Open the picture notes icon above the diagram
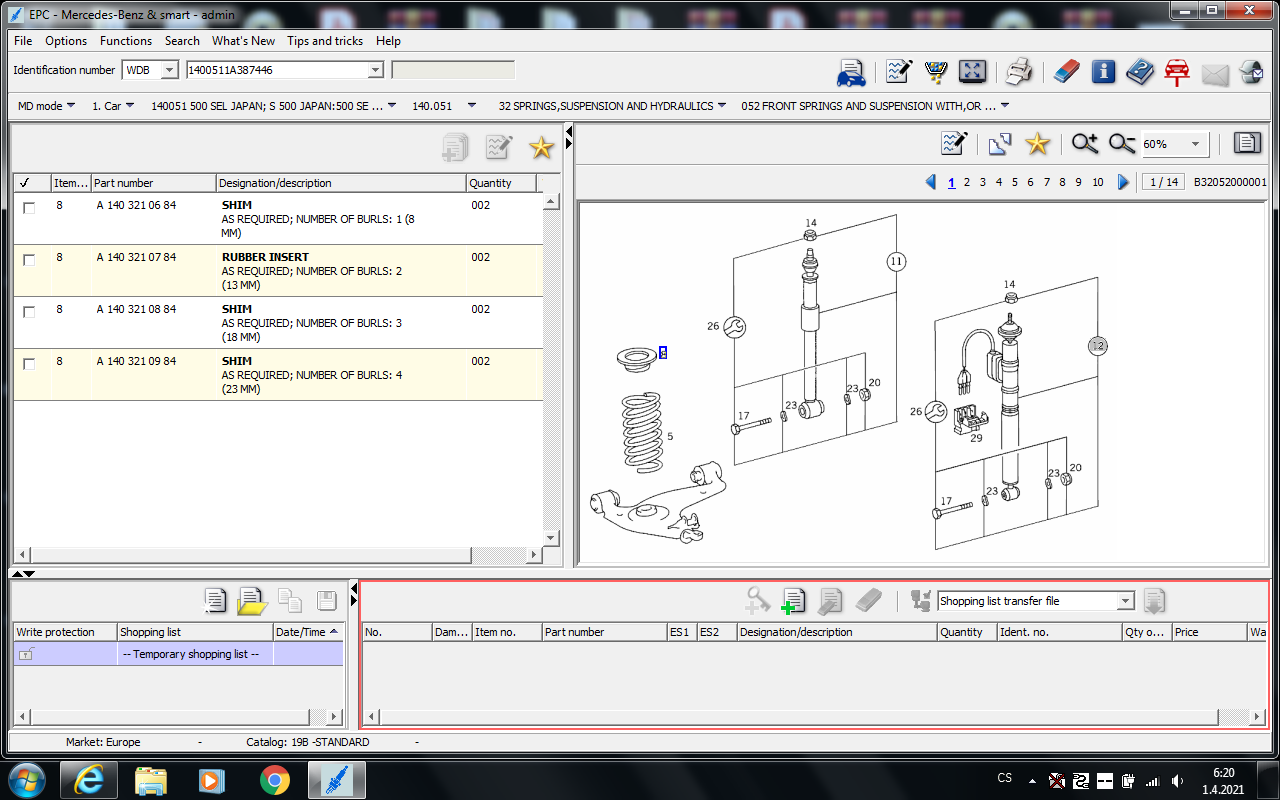This screenshot has height=800, width=1280. tap(955, 144)
